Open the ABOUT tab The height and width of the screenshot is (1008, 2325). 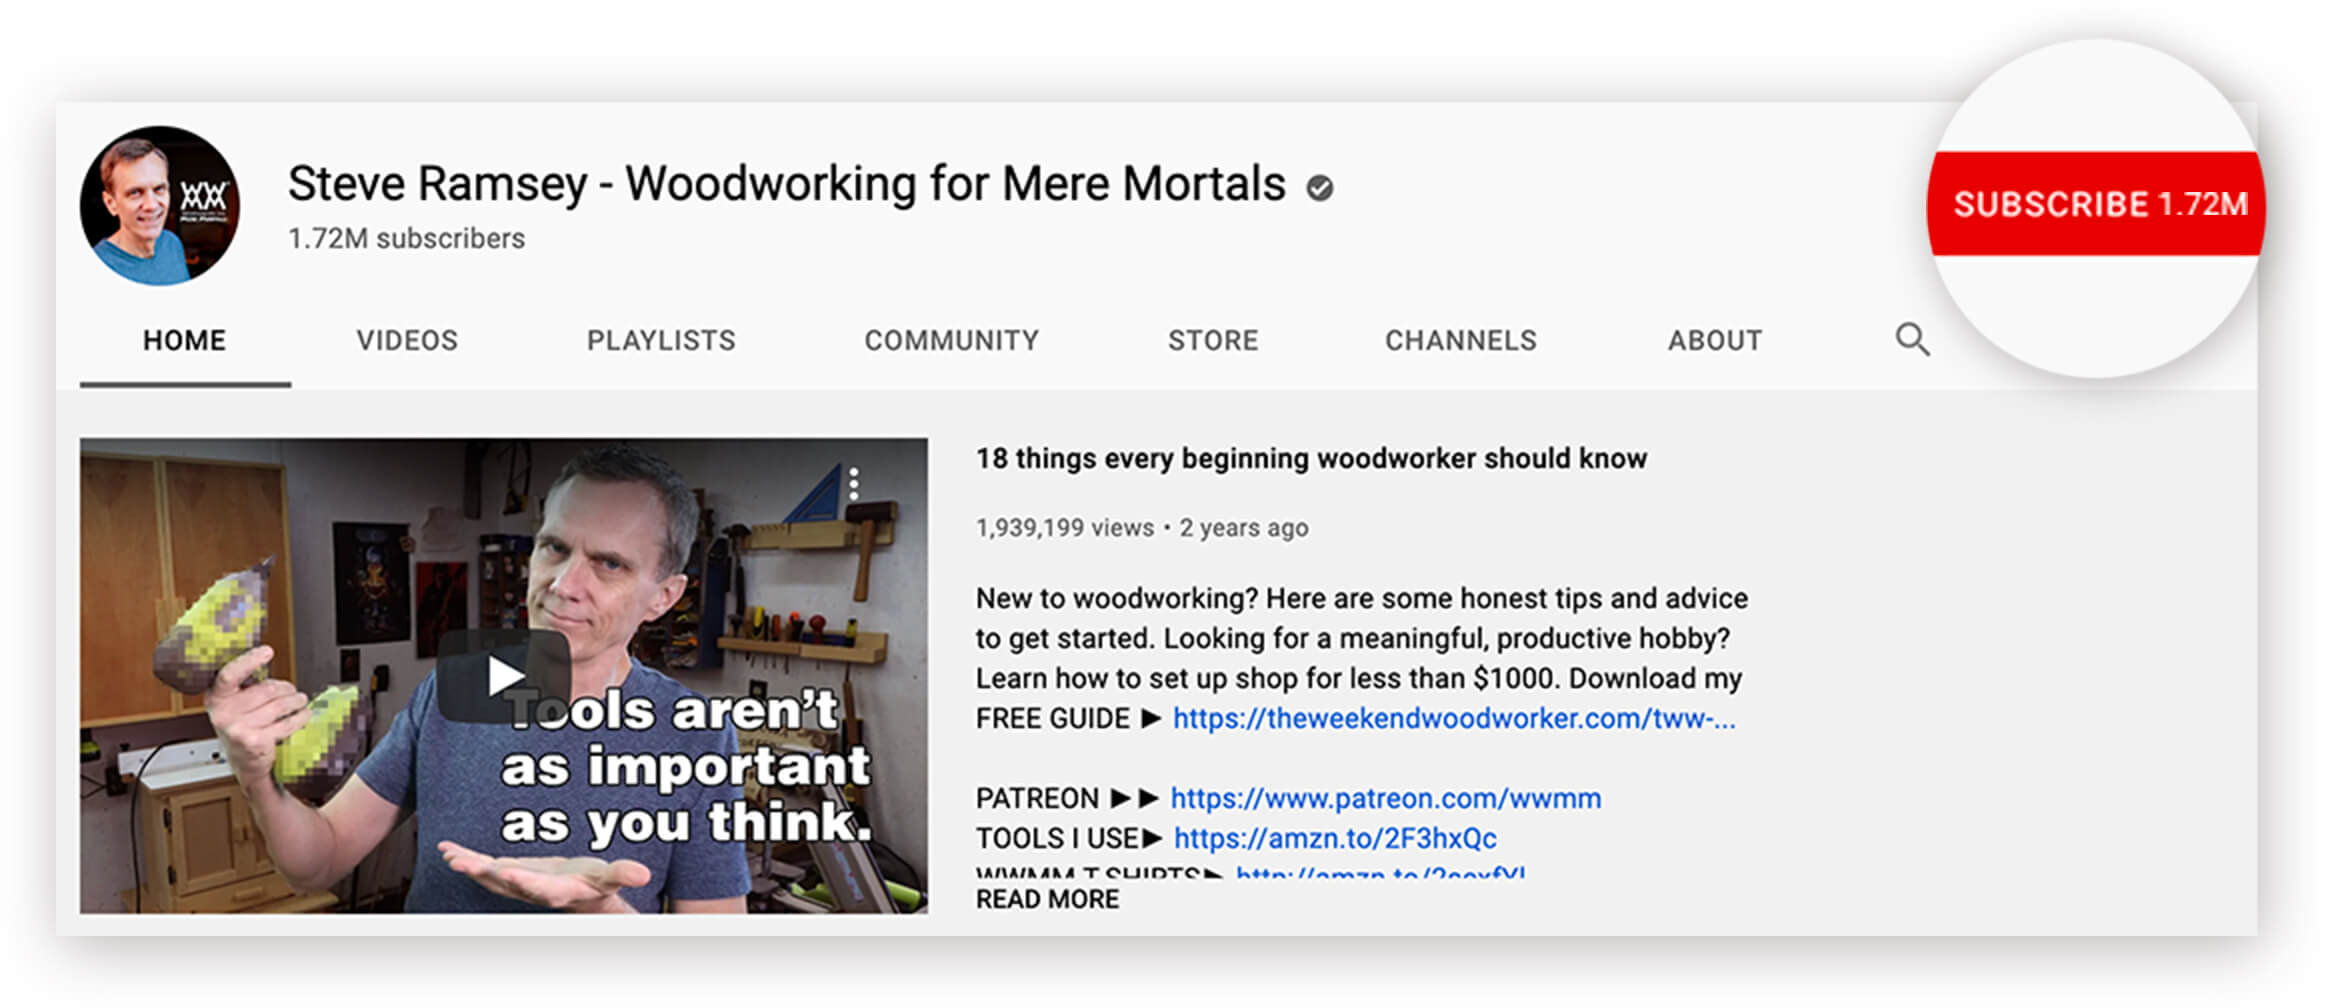(1715, 340)
